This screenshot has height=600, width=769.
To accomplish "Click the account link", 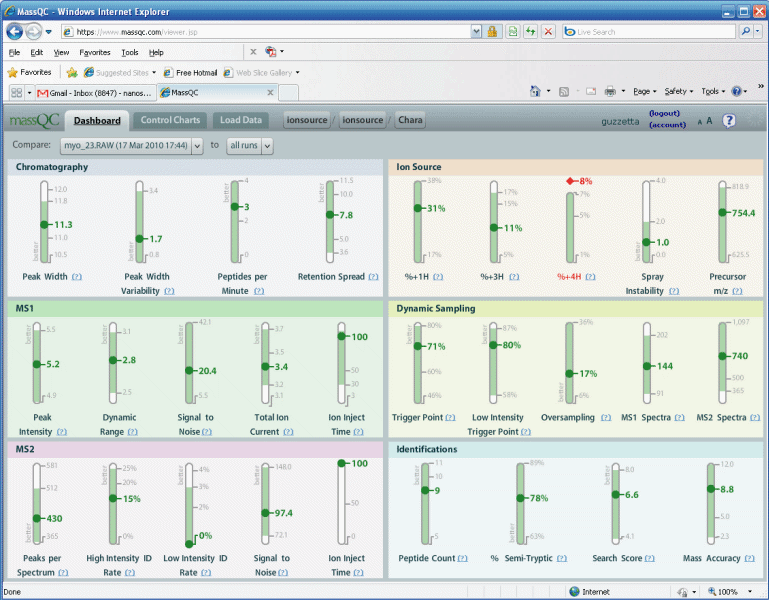I will click(x=667, y=125).
